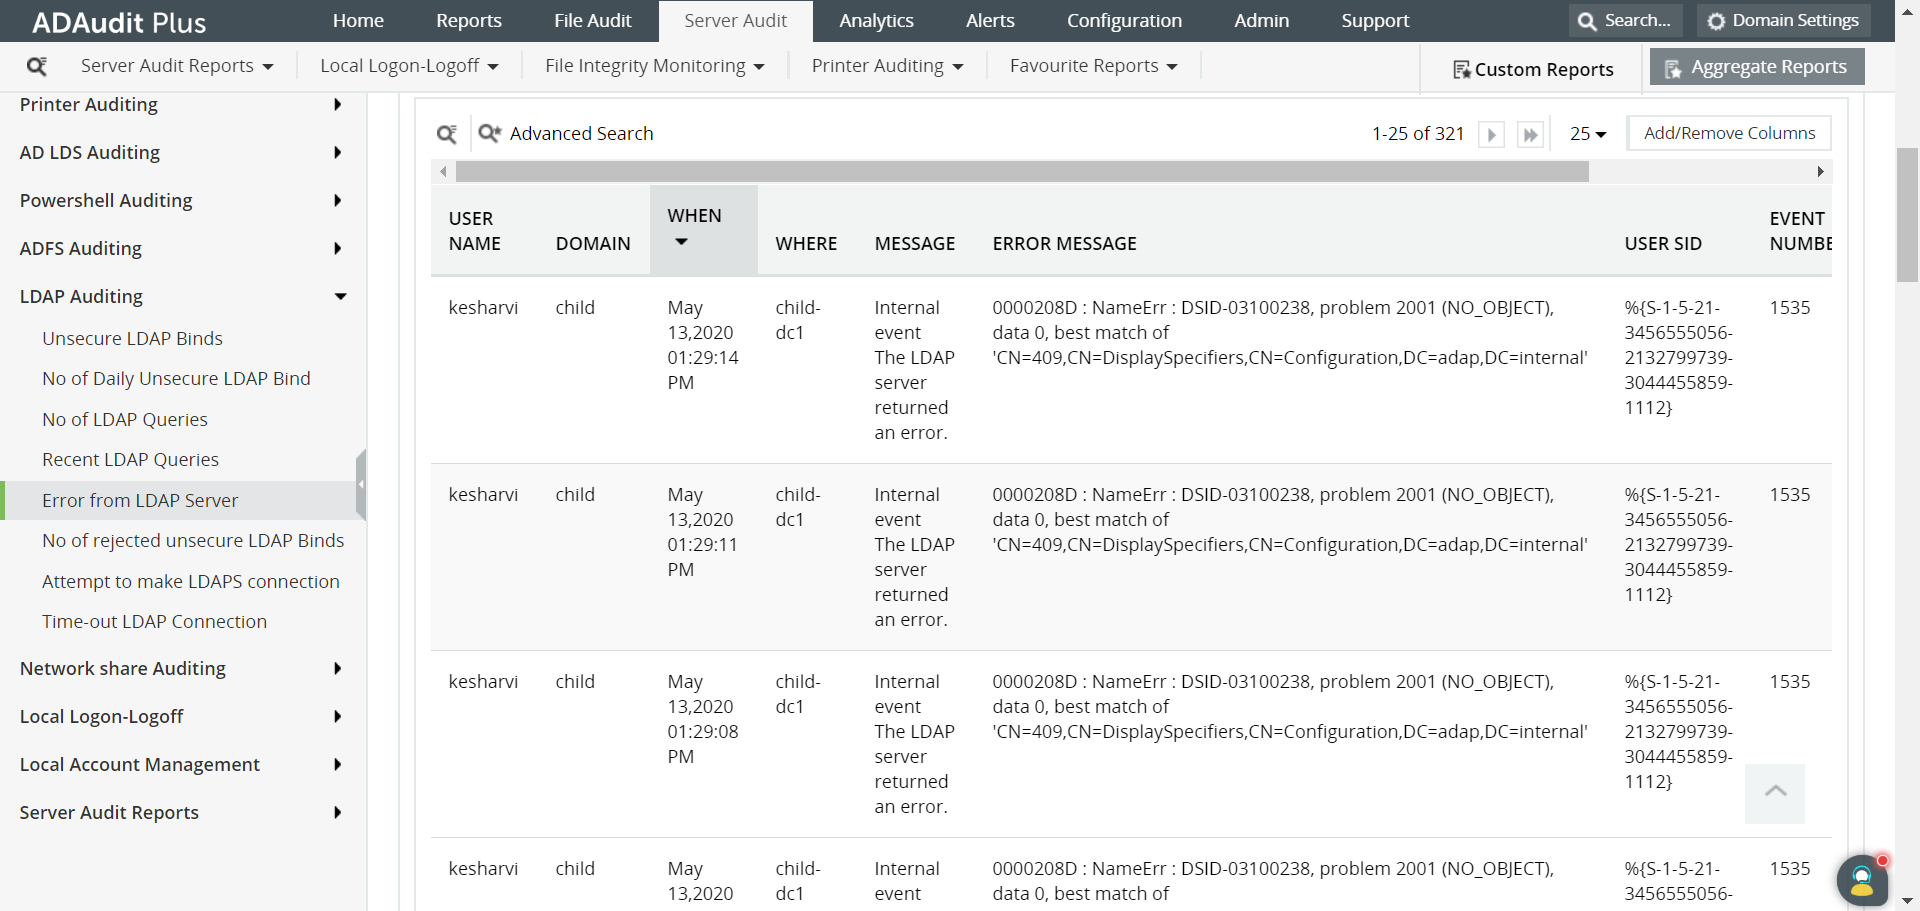Screen dimensions: 1920x911
Task: Click the Domain Settings gear icon
Action: point(1716,21)
